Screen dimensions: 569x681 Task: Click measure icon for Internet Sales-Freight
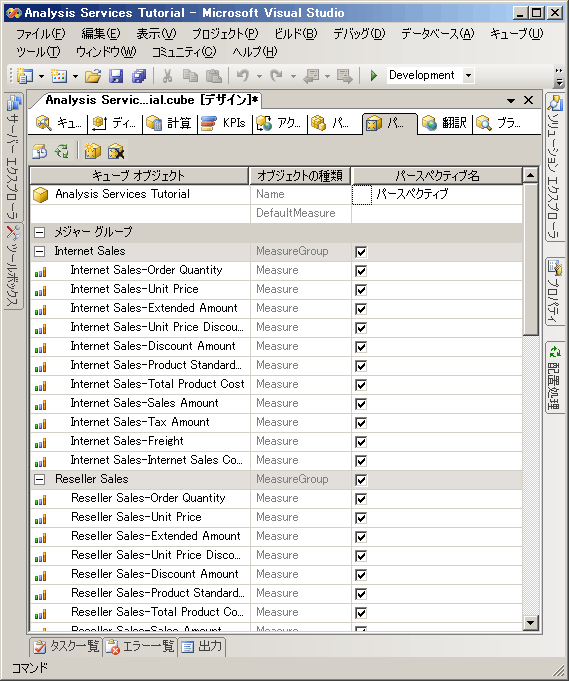tap(40, 443)
